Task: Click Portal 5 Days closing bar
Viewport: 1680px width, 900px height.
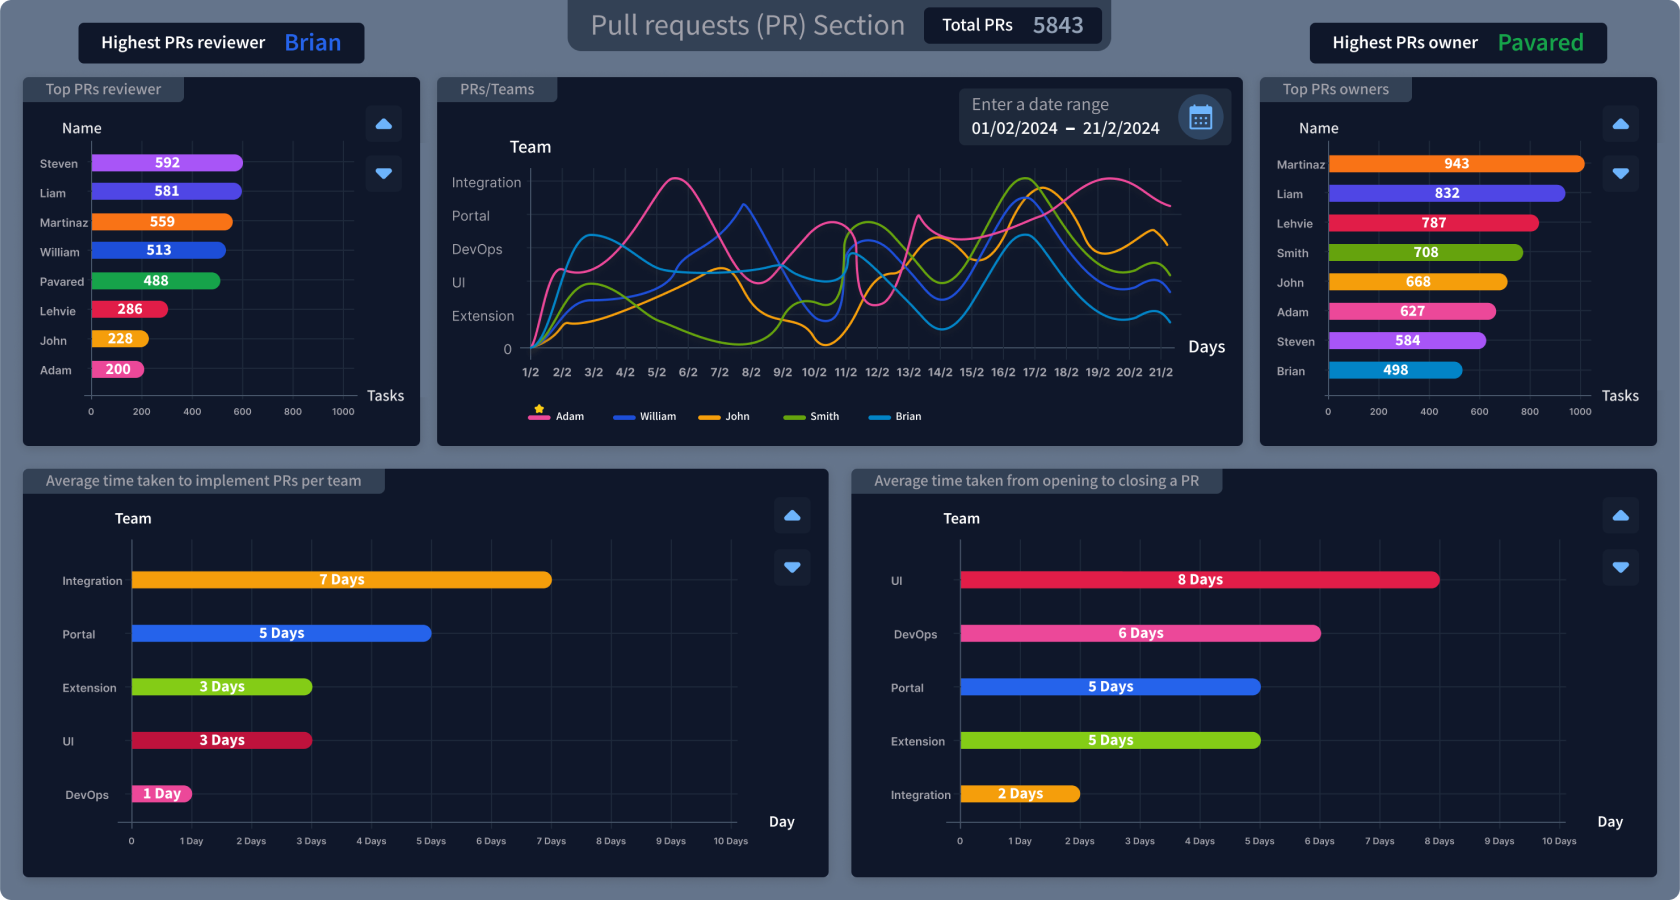Action: [x=1111, y=687]
